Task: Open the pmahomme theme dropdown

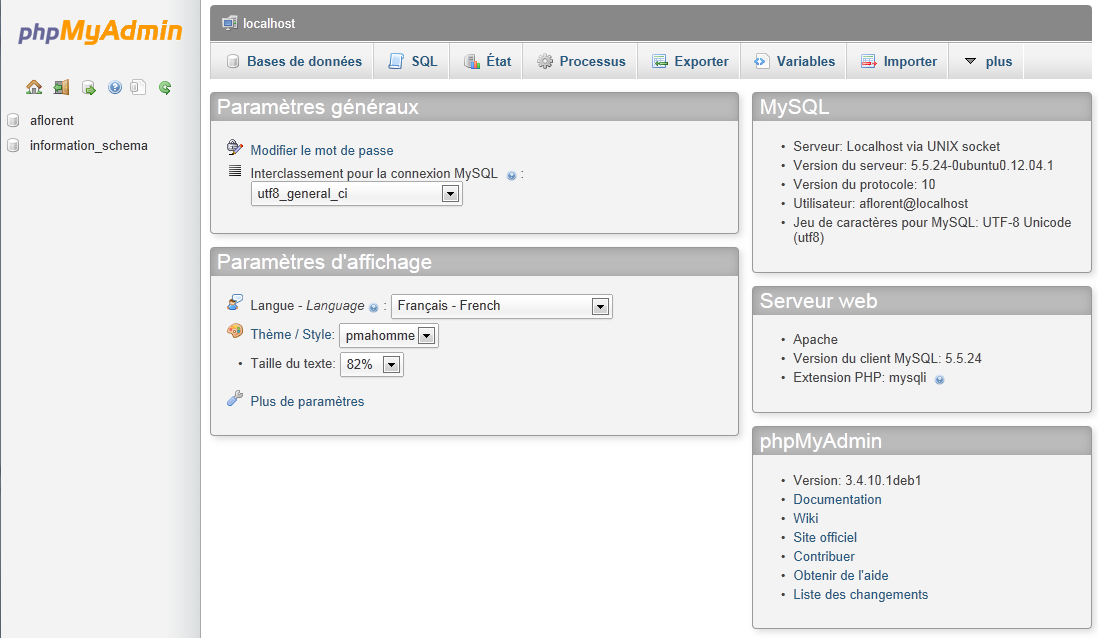Action: tap(389, 335)
